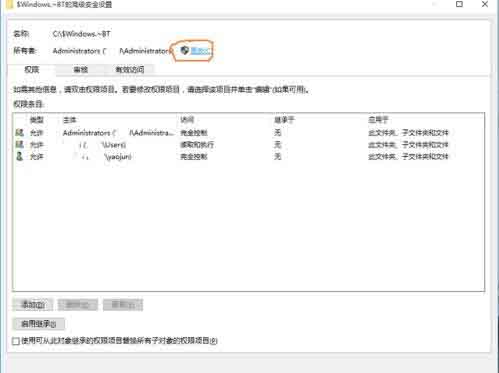Click the folder icon in the title bar
The width and height of the screenshot is (499, 373).
click(9, 4)
